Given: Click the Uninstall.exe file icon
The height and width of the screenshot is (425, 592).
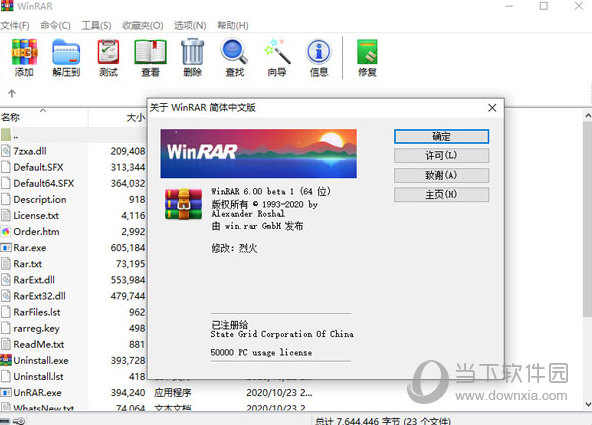Looking at the screenshot, I should click(6, 360).
